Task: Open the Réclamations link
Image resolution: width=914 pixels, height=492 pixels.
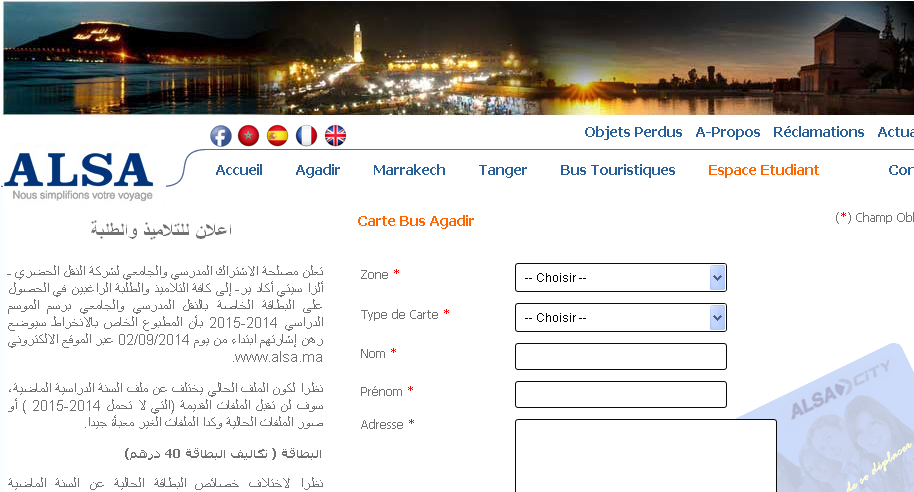Action: click(818, 132)
